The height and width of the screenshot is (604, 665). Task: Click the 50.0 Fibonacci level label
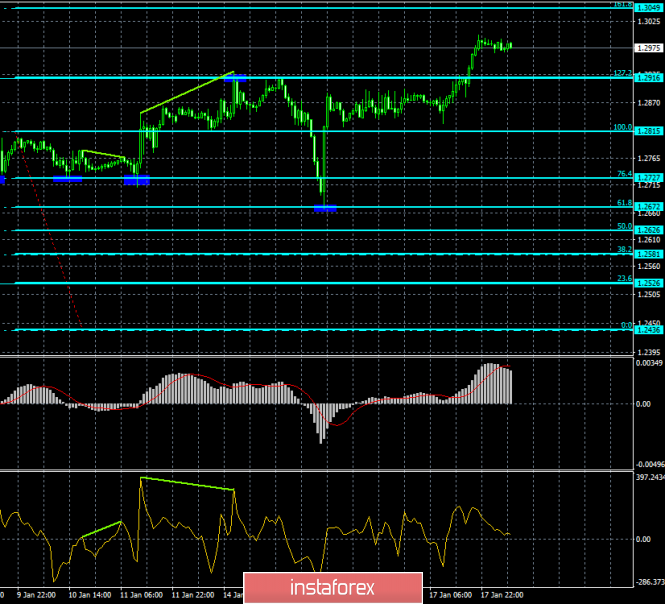(624, 226)
